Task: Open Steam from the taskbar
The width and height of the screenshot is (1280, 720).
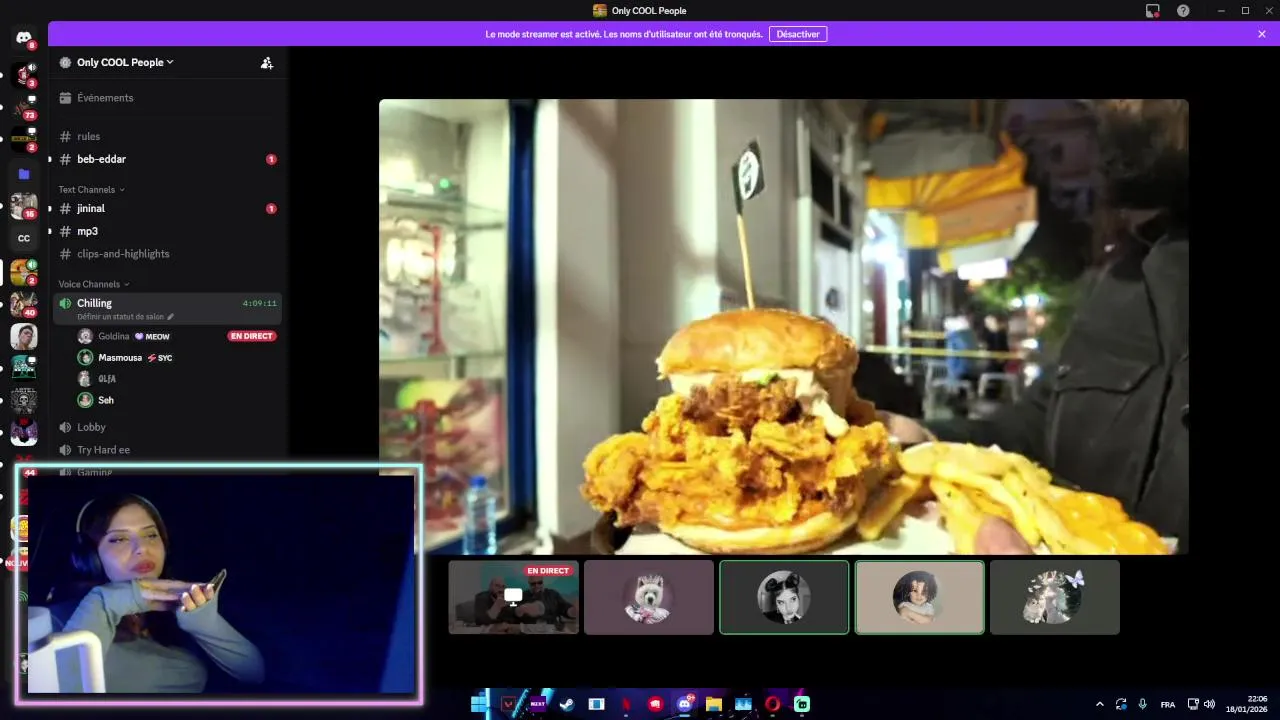Action: [x=567, y=704]
